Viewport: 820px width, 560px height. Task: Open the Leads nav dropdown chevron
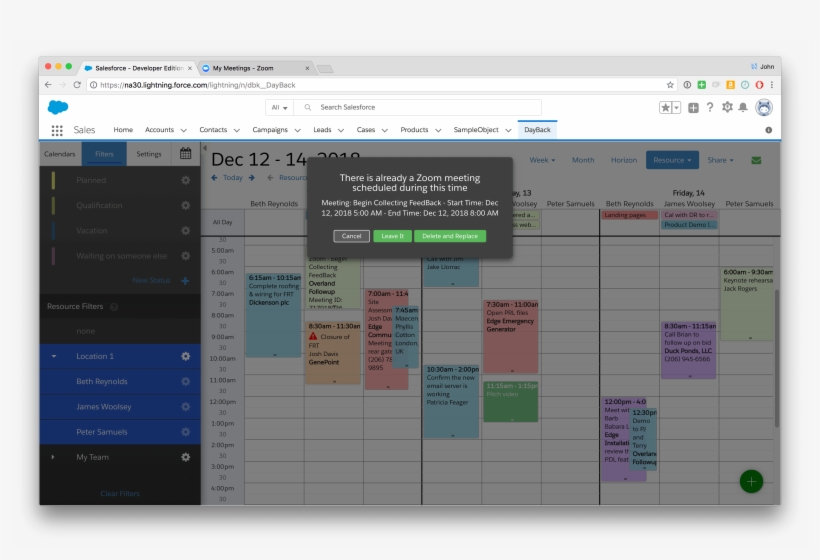click(340, 130)
